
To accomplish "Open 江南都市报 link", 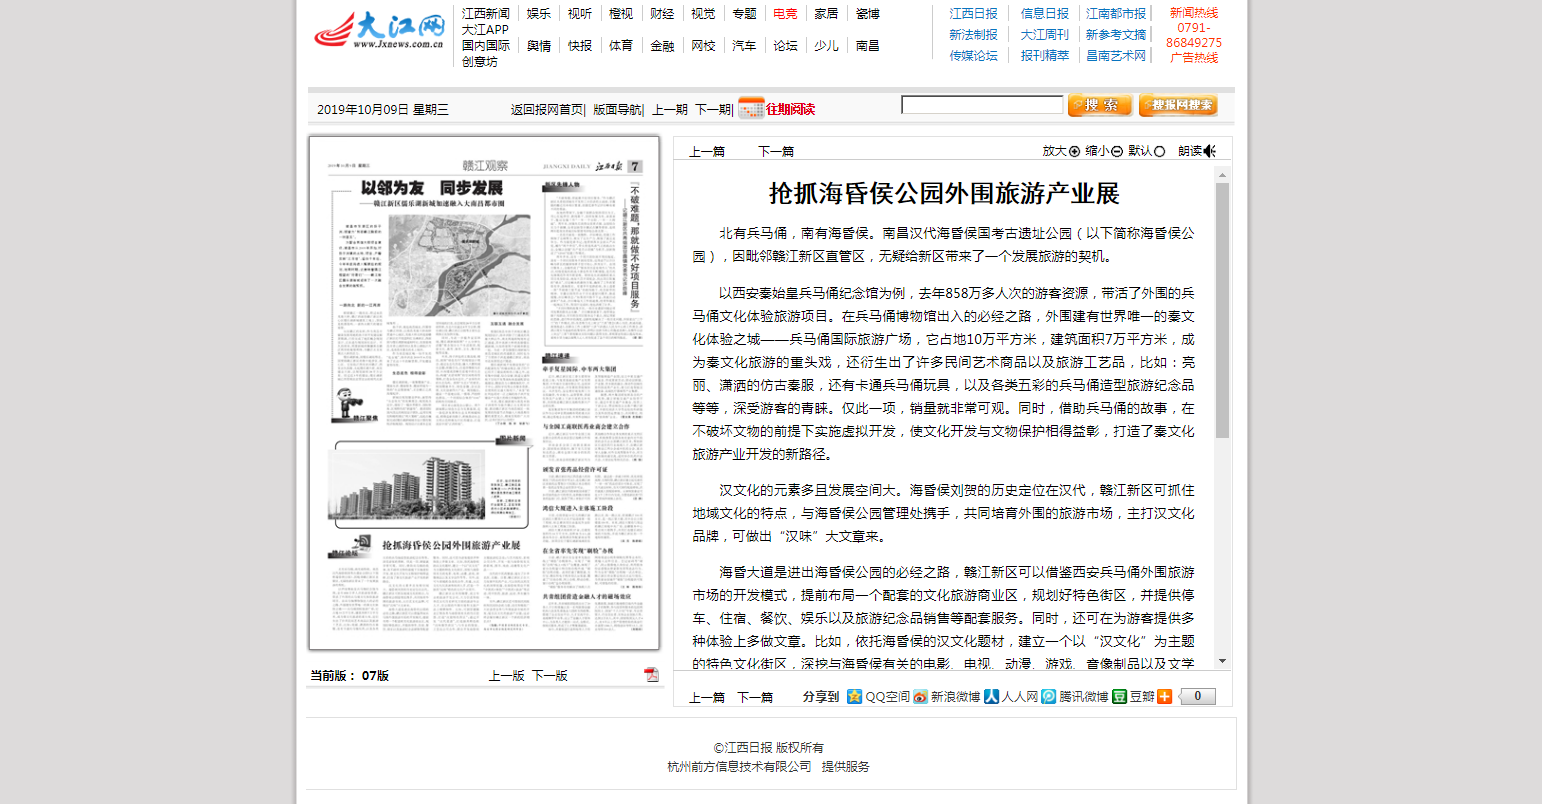I will 1116,14.
